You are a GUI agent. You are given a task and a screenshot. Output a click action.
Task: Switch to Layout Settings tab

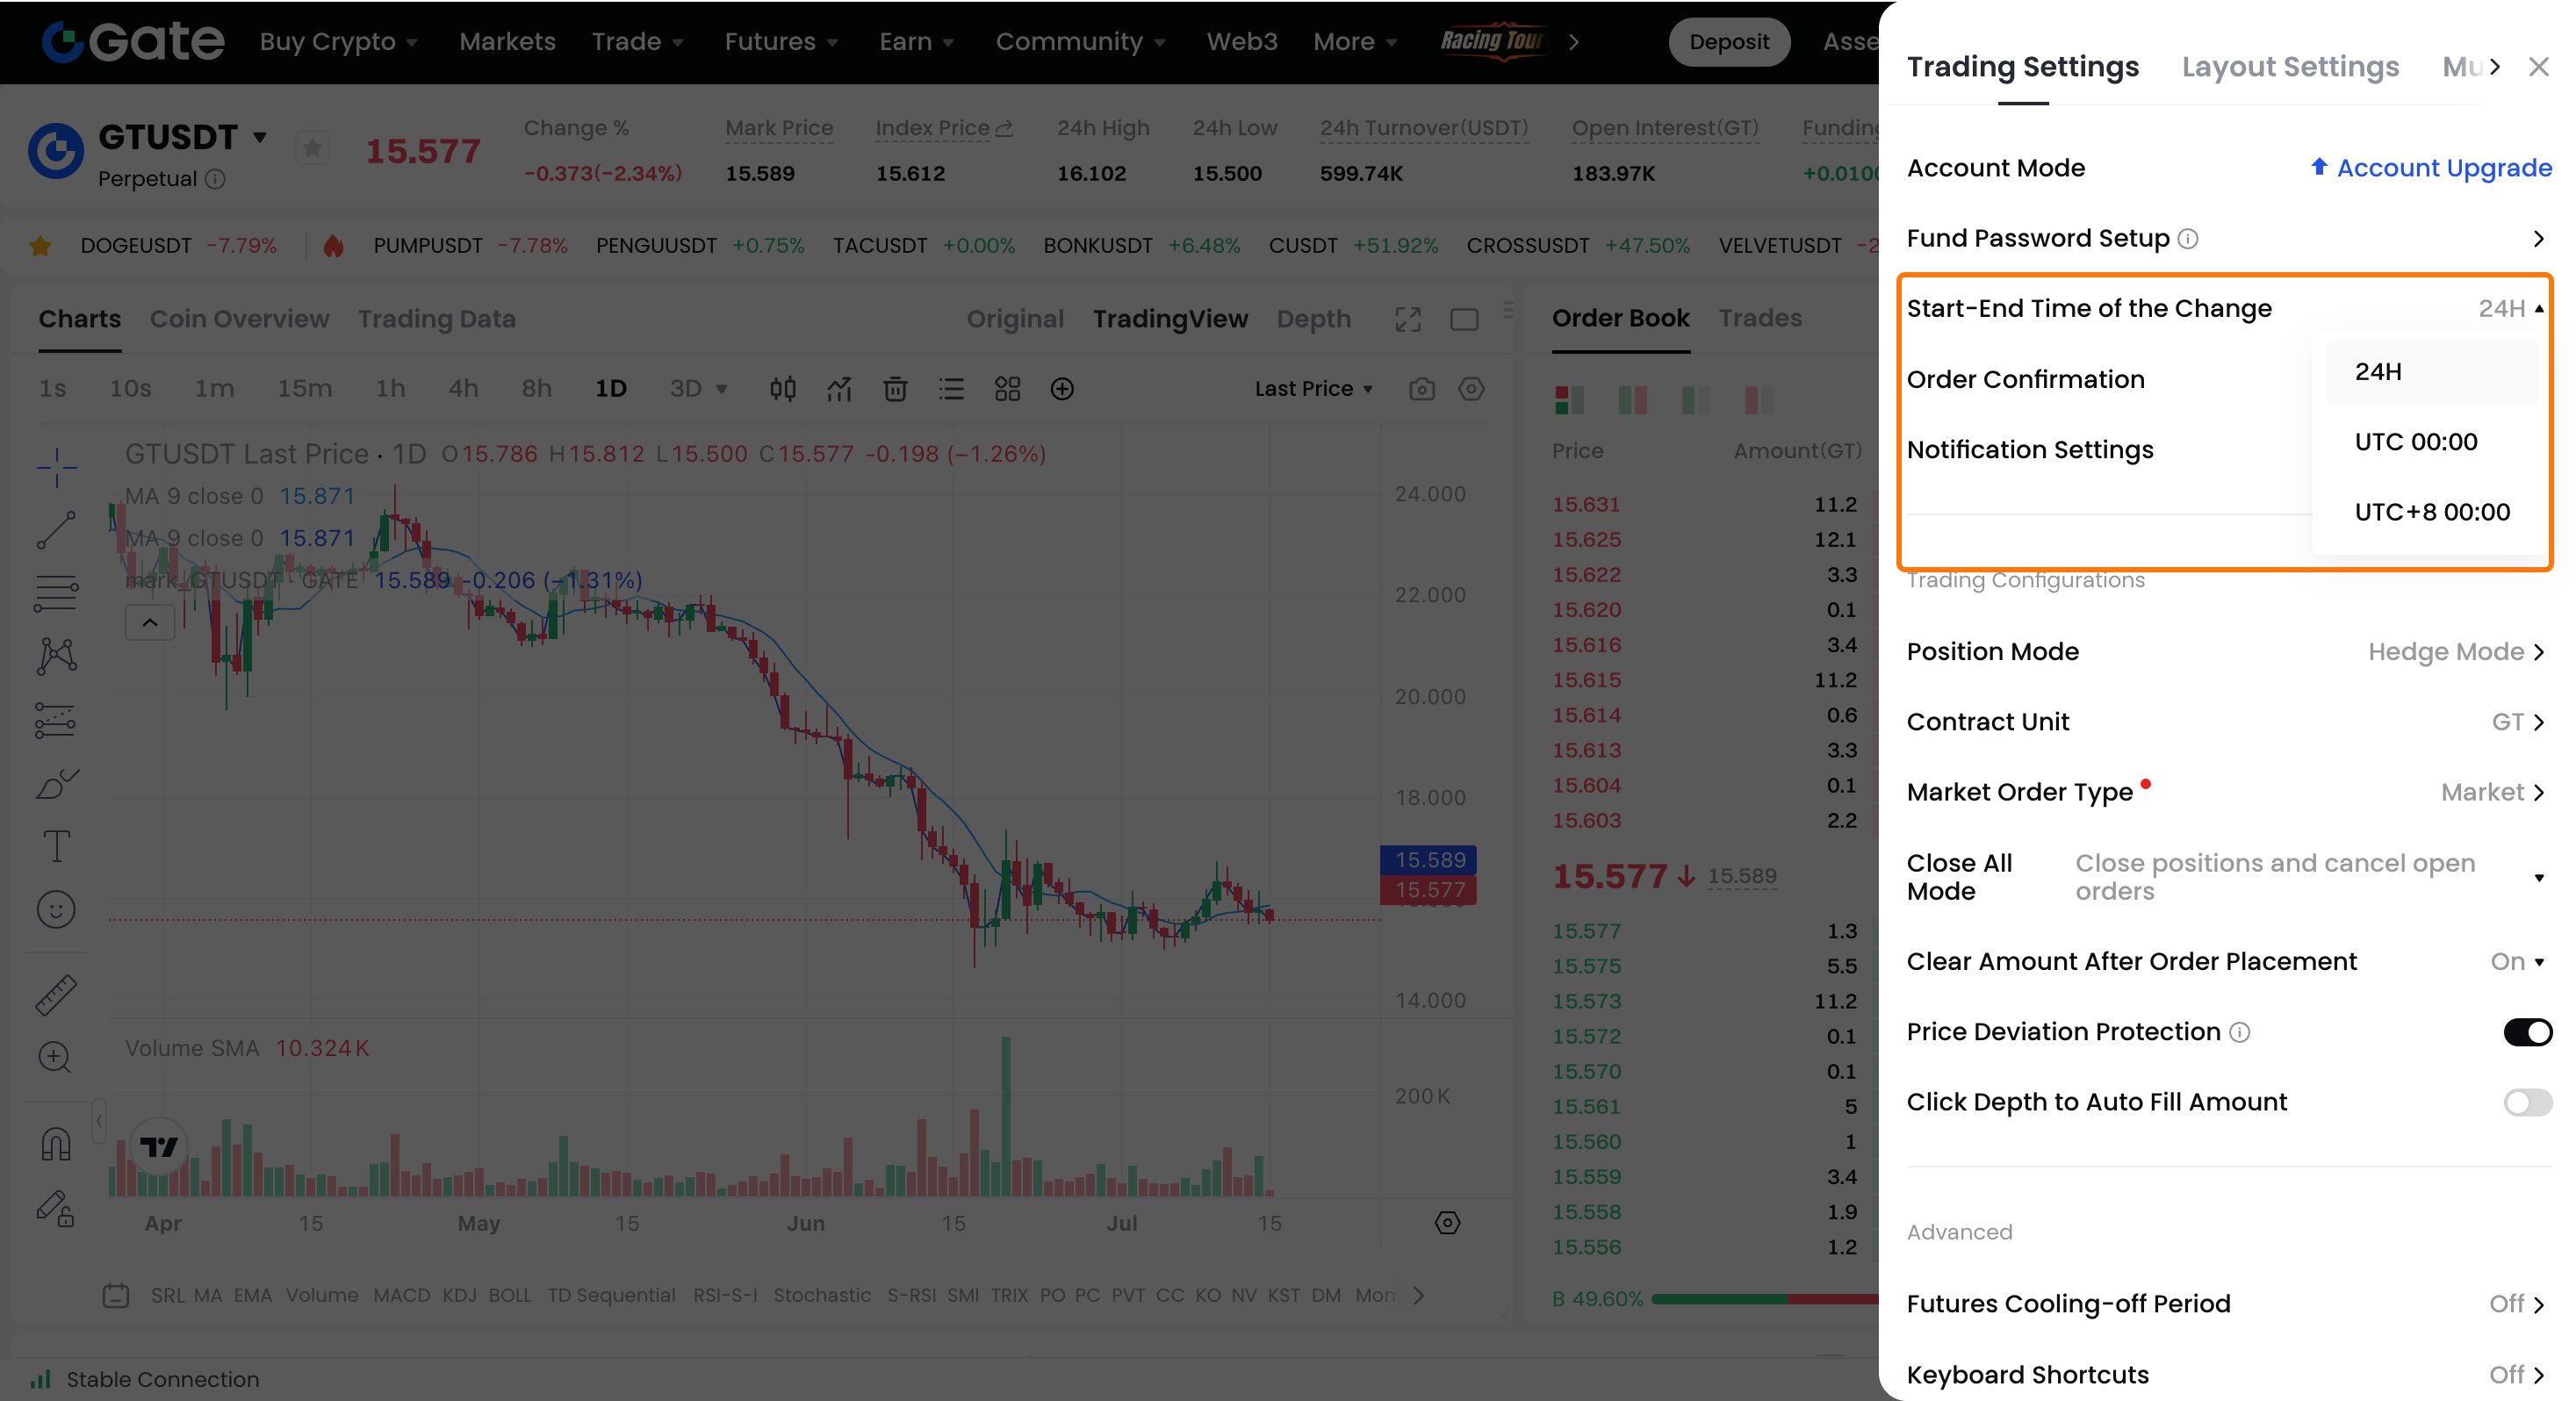tap(2290, 67)
